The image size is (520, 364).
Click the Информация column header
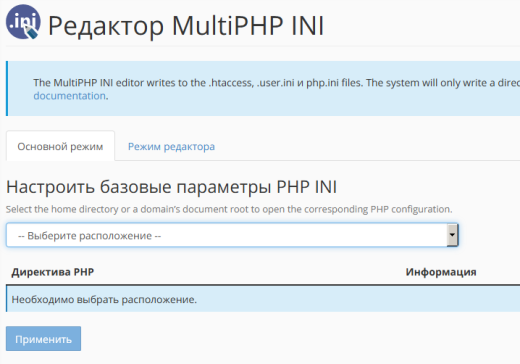pos(441,272)
